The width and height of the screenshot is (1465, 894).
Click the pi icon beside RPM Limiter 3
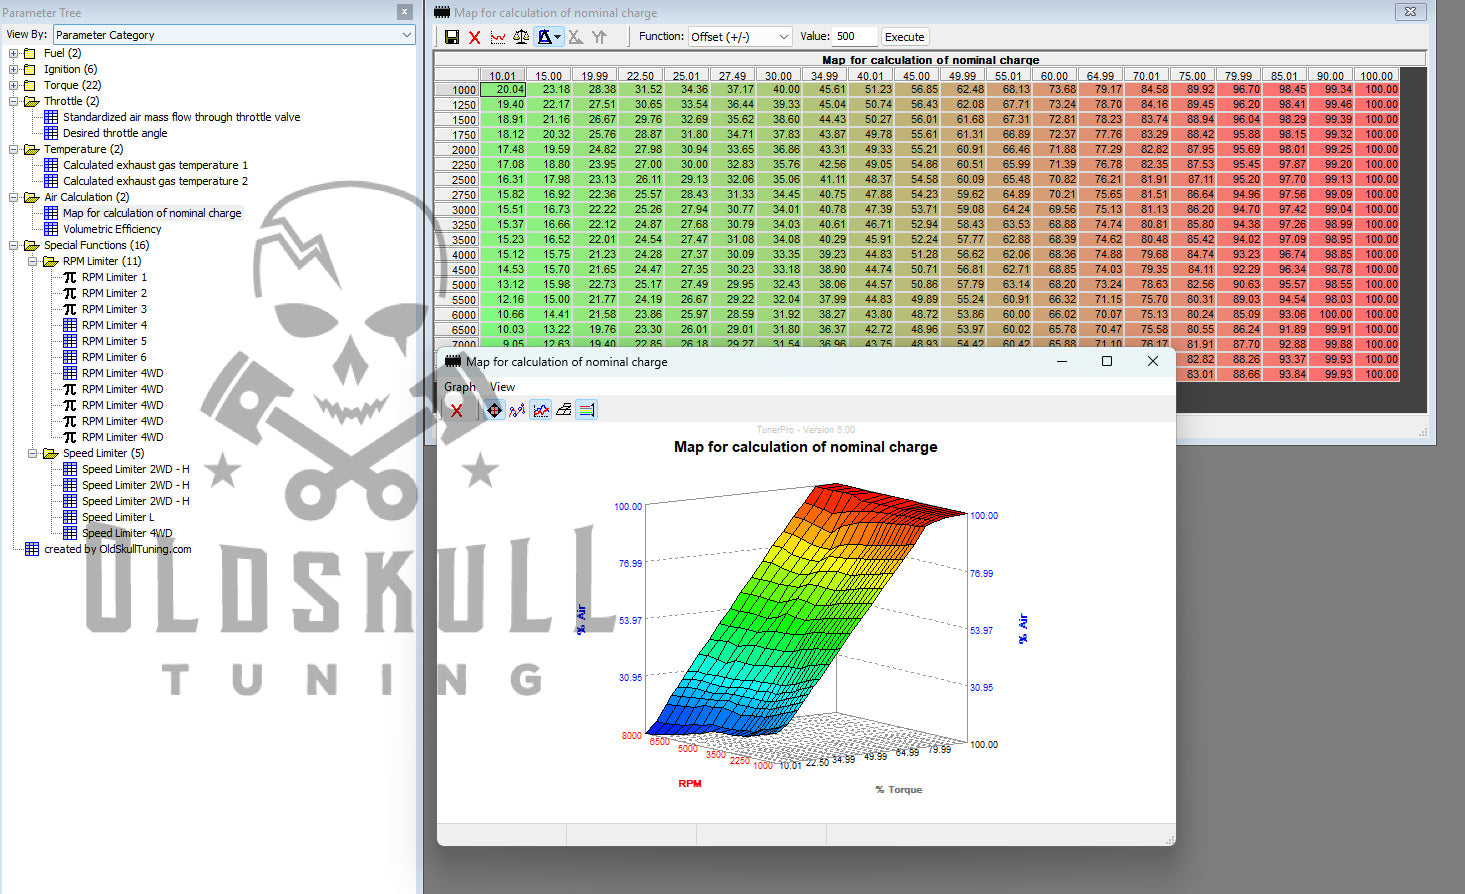pos(70,309)
